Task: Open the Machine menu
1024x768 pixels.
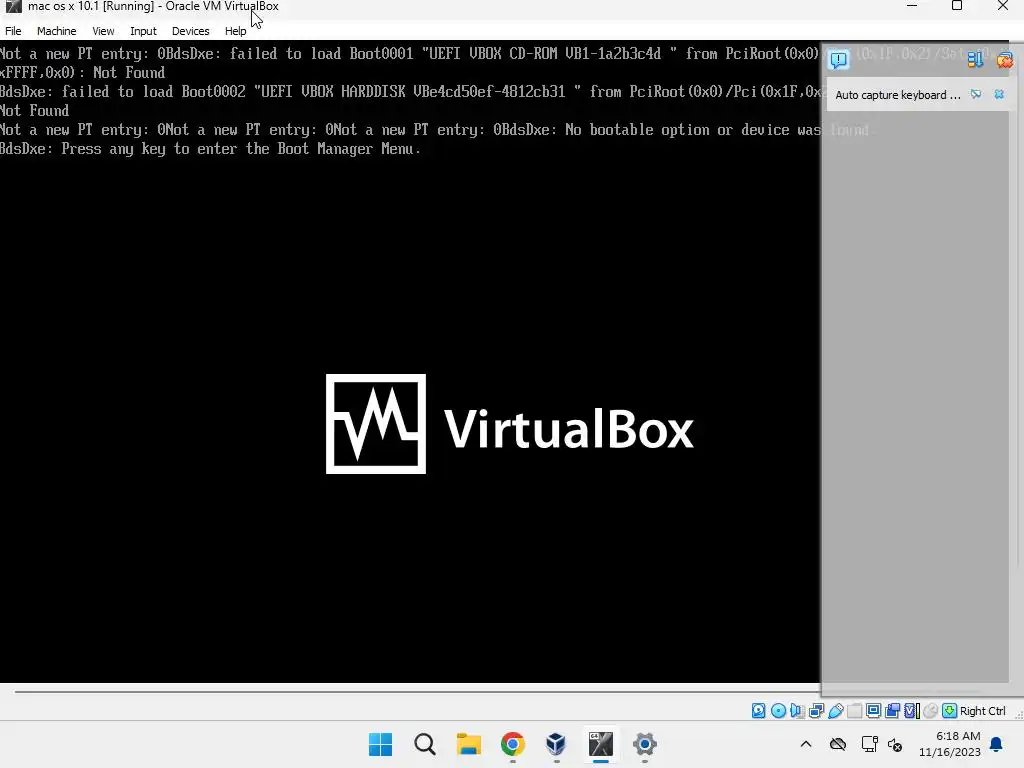Action: (x=56, y=31)
